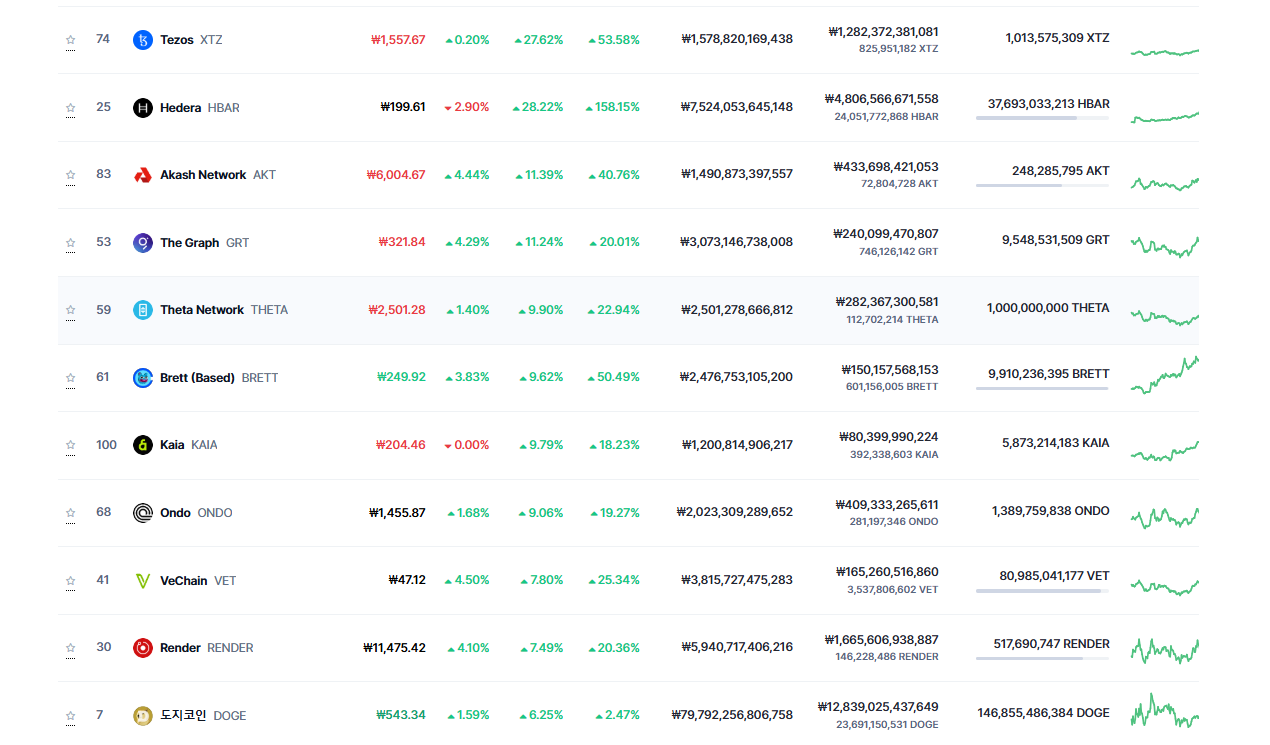Open the Theta Network name link
1270x745 pixels.
pyautogui.click(x=202, y=310)
